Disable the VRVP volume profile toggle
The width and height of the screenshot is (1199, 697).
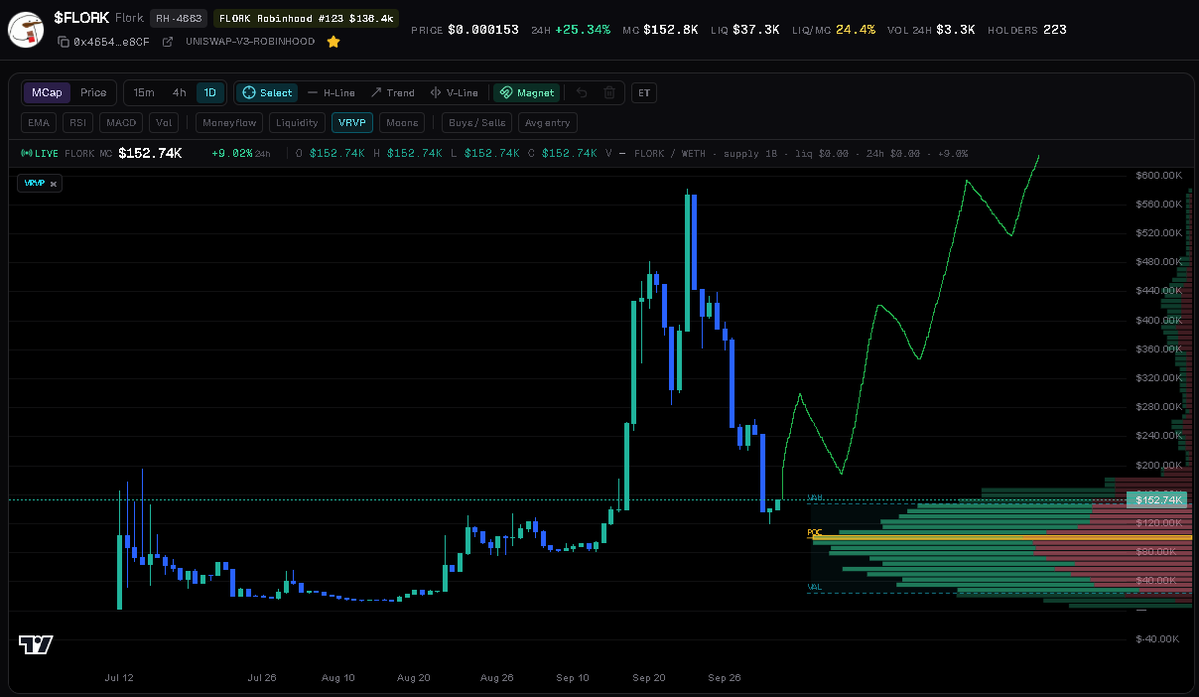pos(352,122)
